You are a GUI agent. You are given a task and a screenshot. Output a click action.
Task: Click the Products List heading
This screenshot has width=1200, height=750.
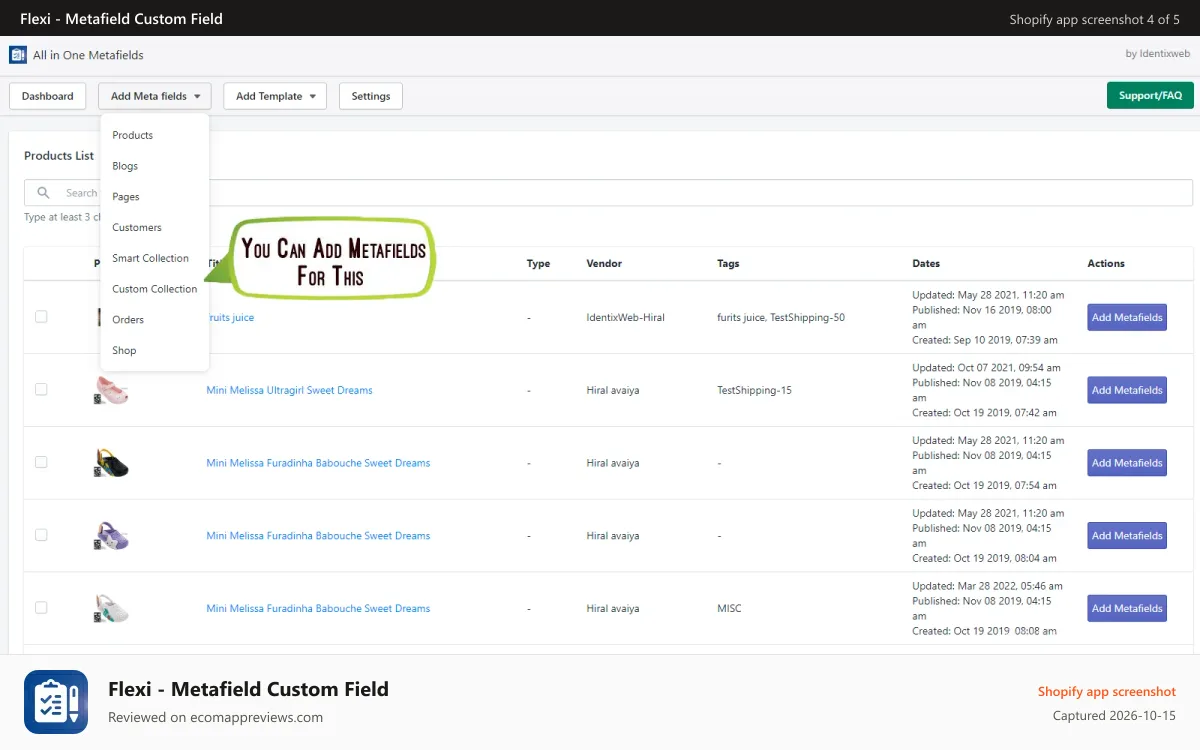[59, 156]
